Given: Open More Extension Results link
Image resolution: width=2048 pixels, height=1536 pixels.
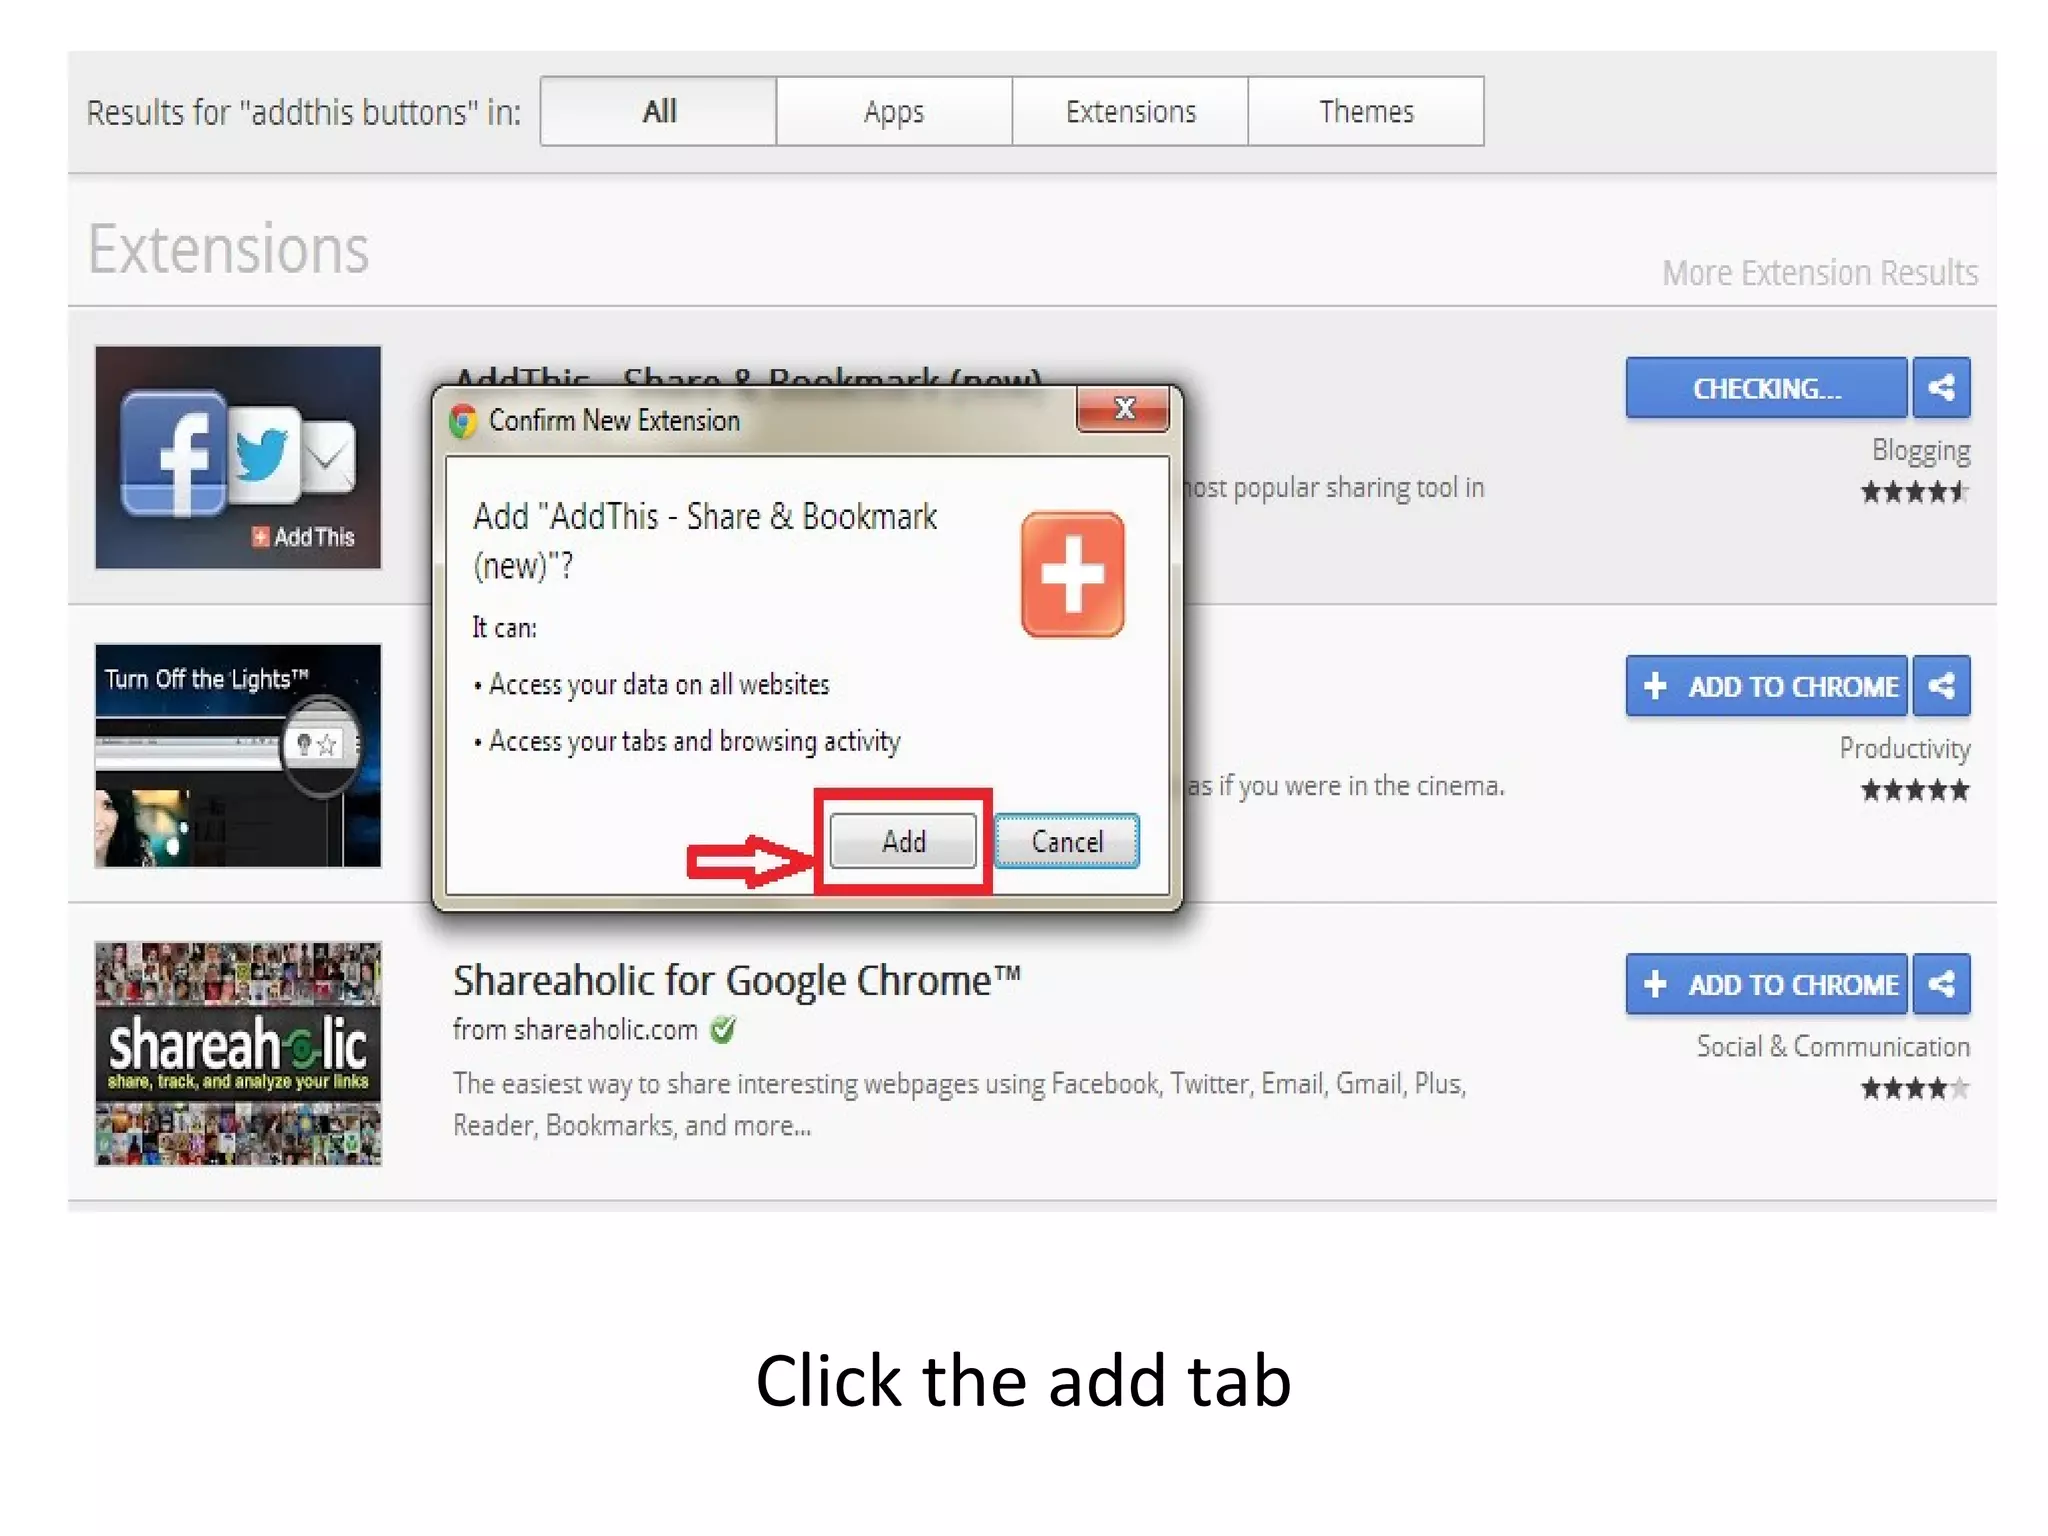Looking at the screenshot, I should pyautogui.click(x=1820, y=273).
